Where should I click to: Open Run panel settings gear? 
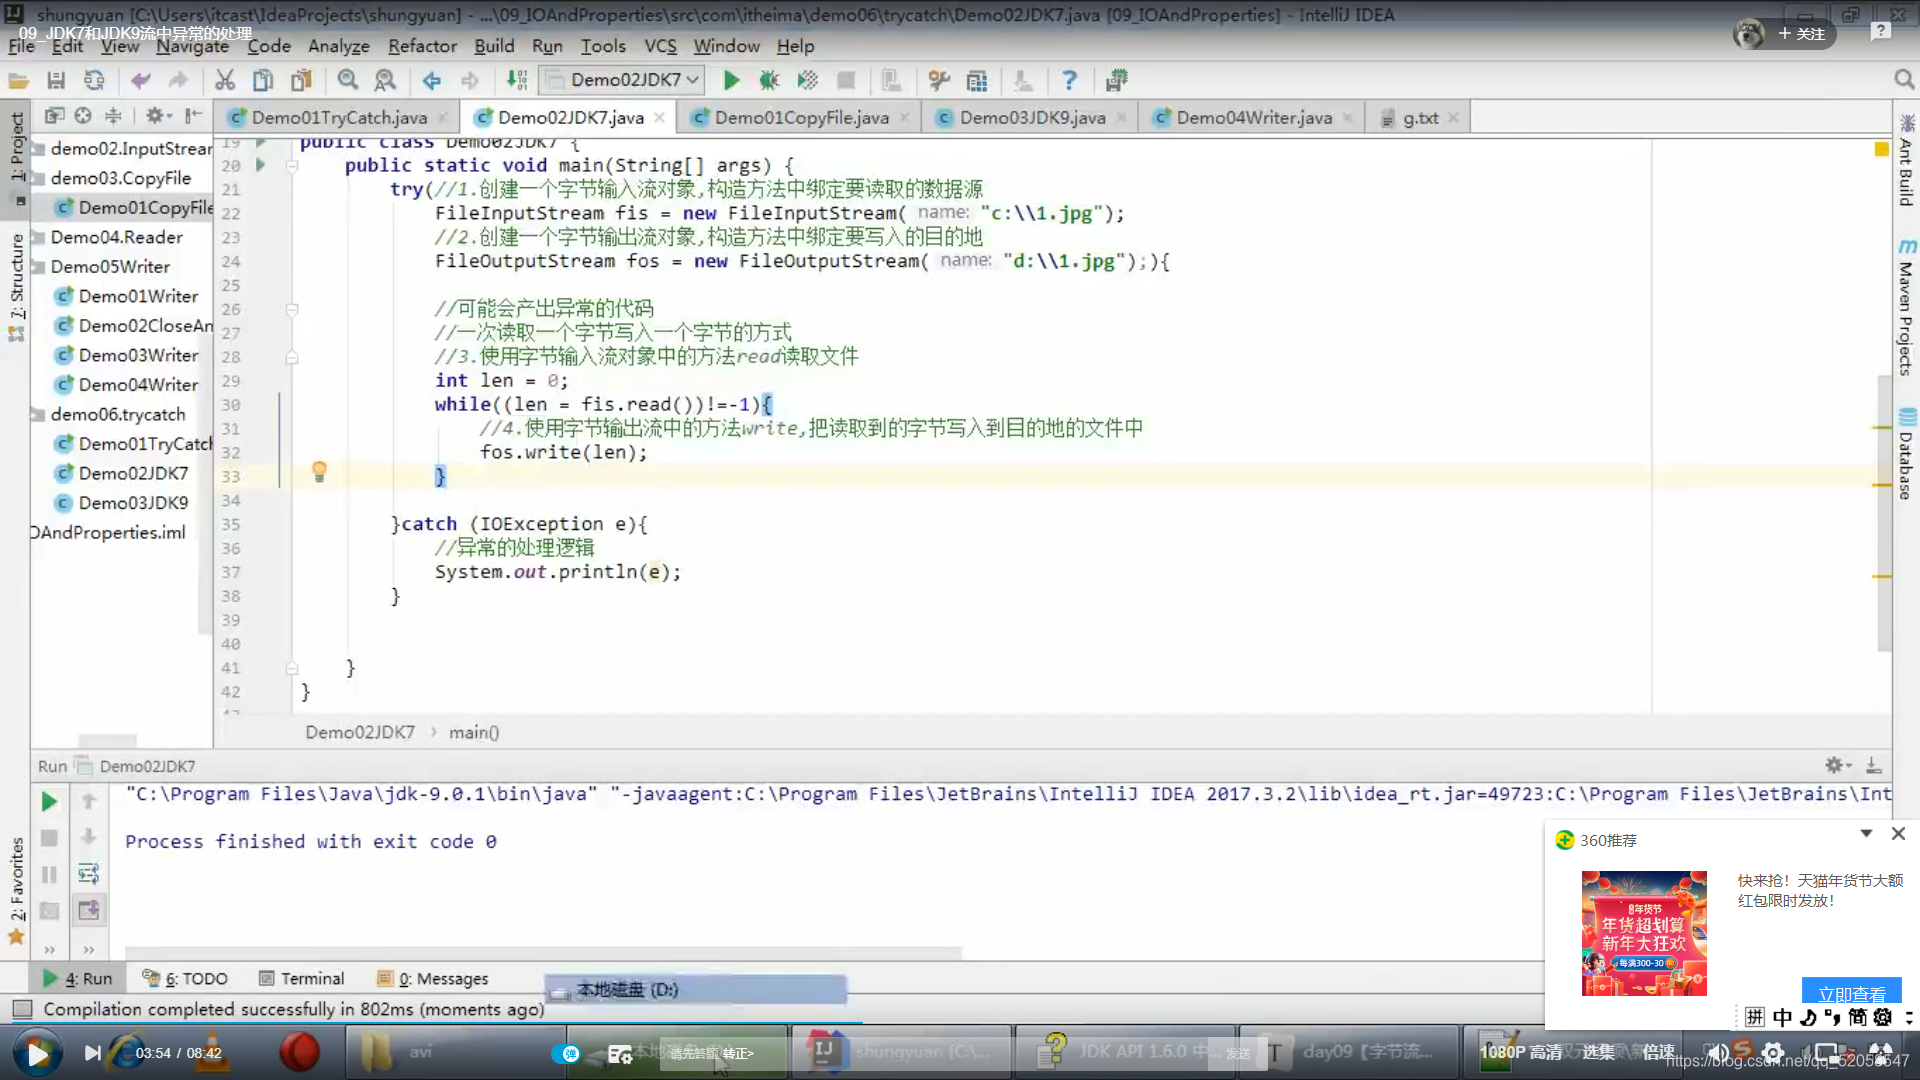click(x=1838, y=765)
